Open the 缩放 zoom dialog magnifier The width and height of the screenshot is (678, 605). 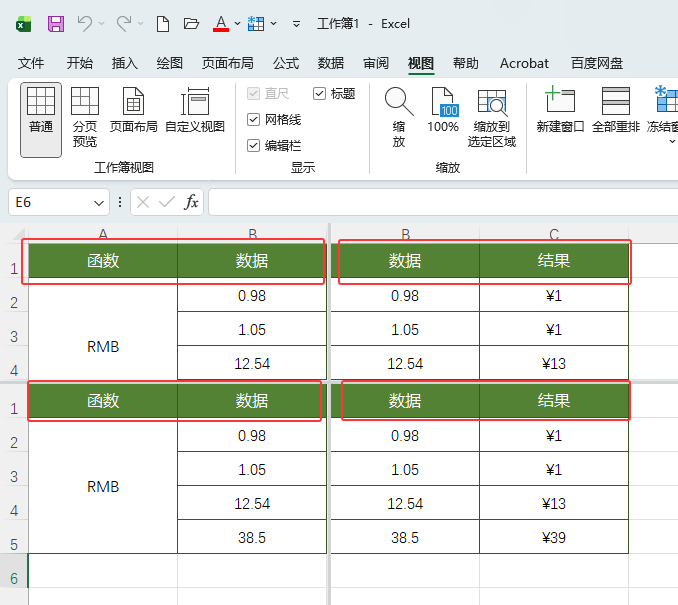click(399, 117)
